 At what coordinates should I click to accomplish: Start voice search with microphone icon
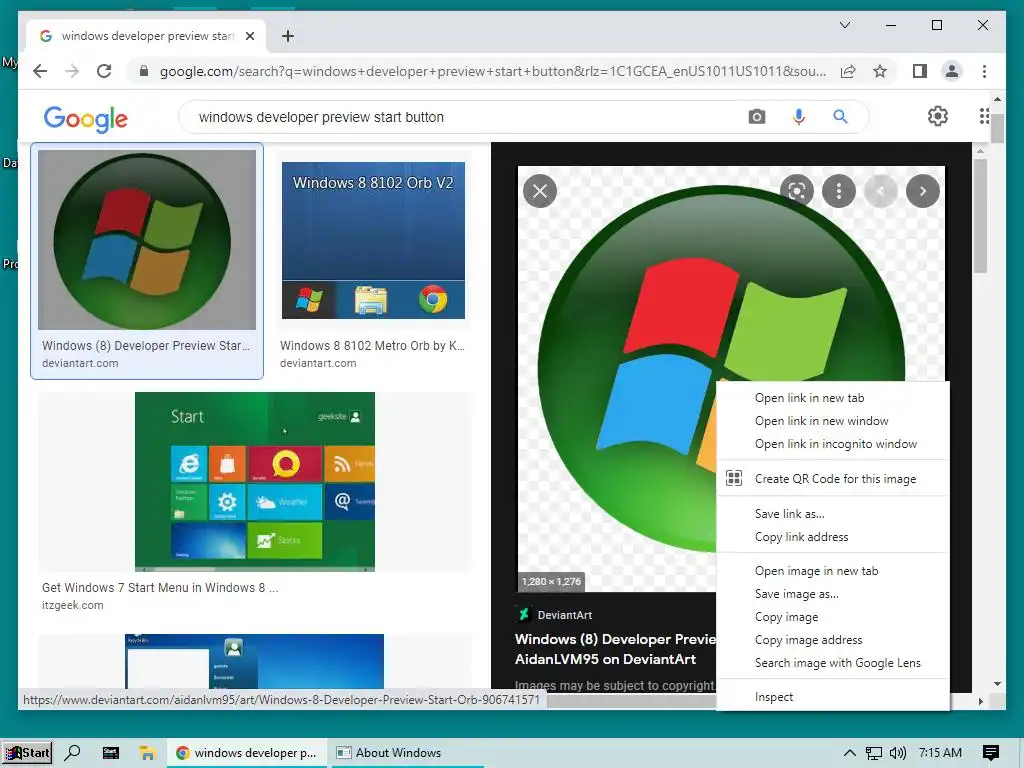coord(798,117)
